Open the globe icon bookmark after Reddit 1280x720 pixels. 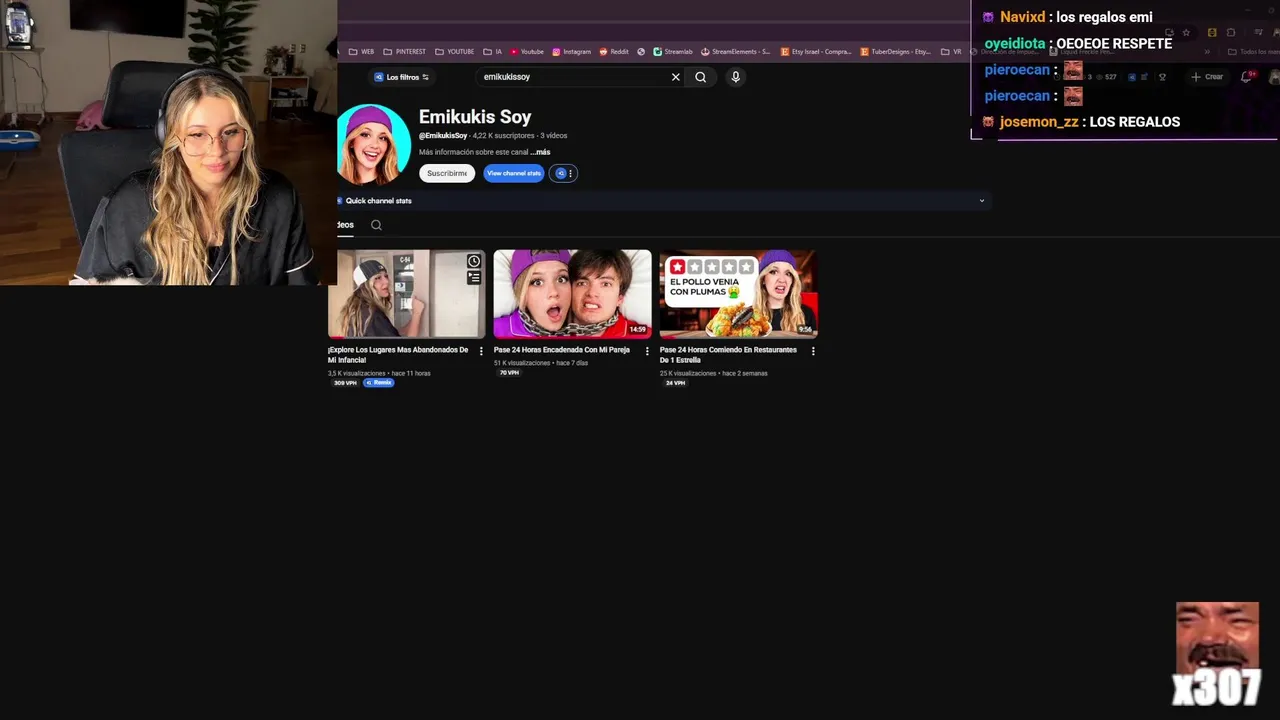click(641, 52)
